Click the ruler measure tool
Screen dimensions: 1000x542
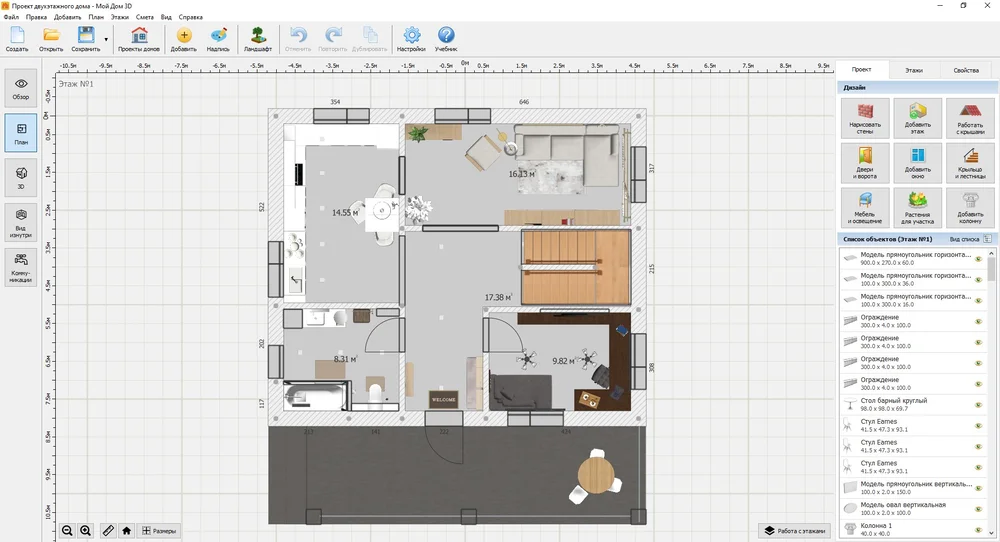108,530
